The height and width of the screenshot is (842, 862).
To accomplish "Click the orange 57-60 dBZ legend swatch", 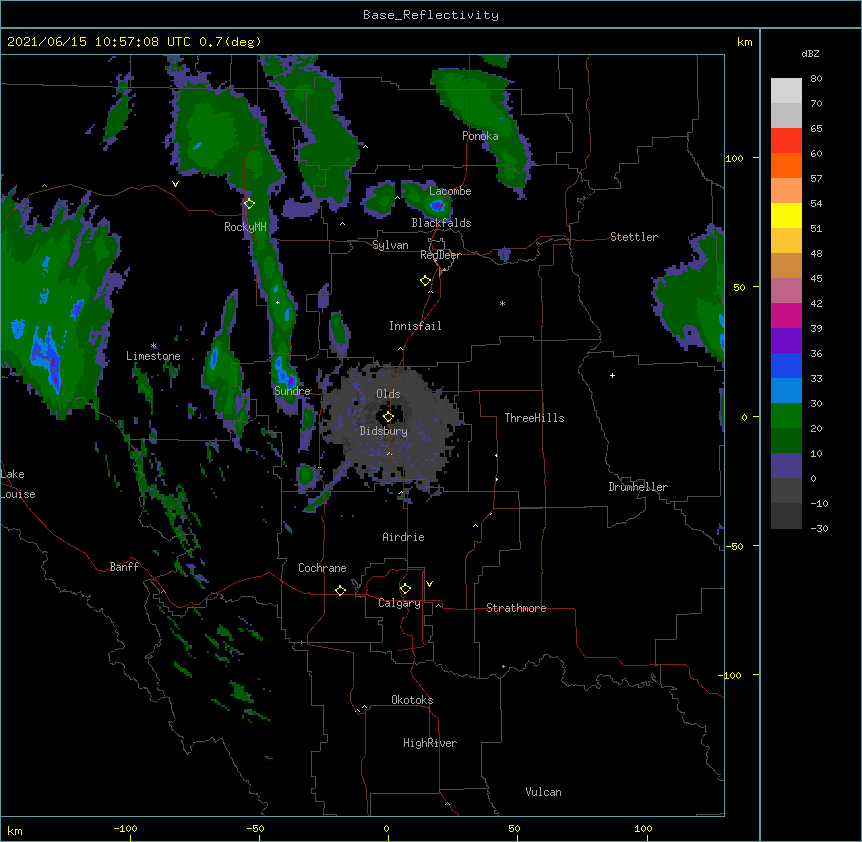I will point(786,165).
